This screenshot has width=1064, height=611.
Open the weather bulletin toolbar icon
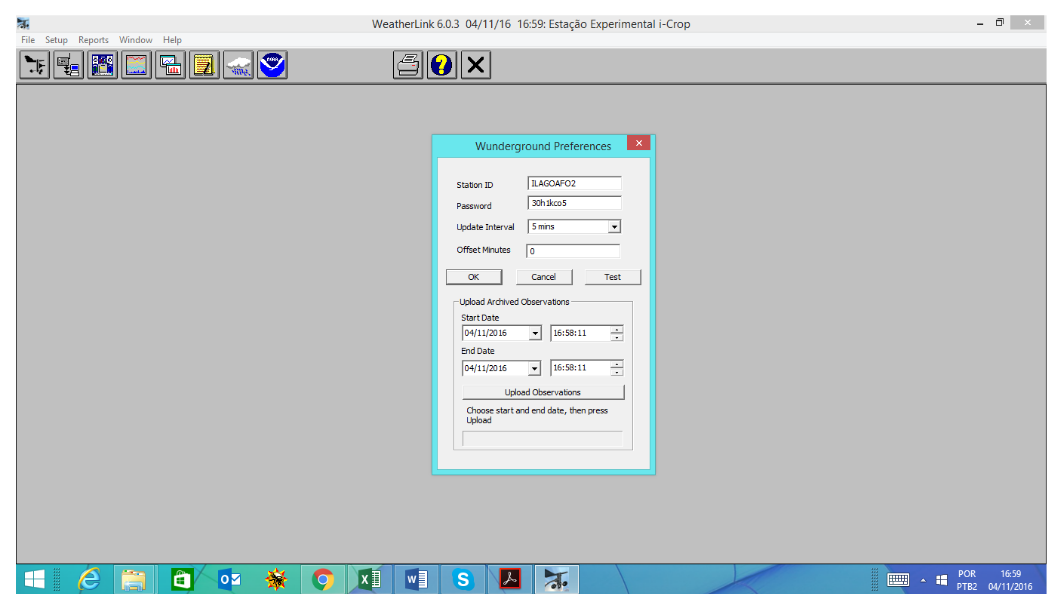pos(103,66)
